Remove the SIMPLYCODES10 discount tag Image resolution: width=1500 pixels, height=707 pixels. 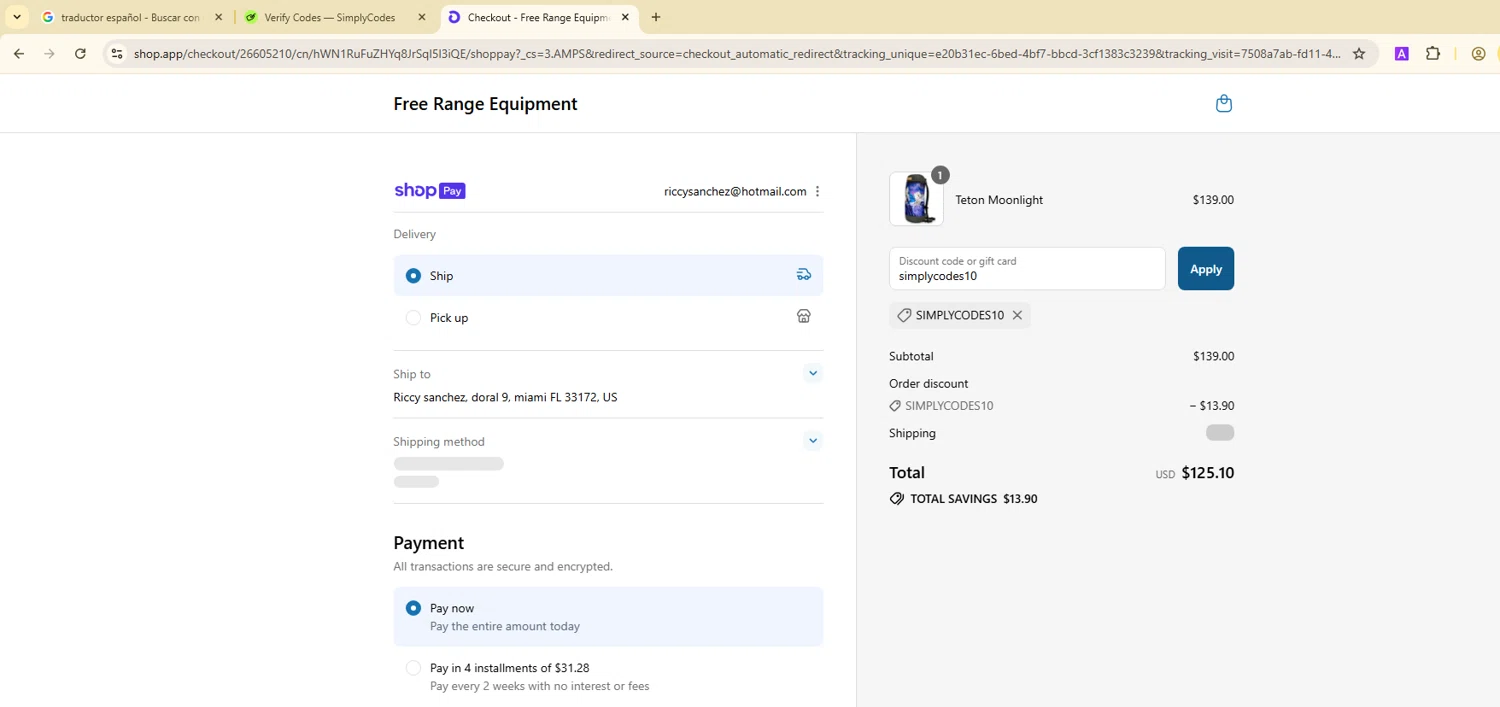1017,315
